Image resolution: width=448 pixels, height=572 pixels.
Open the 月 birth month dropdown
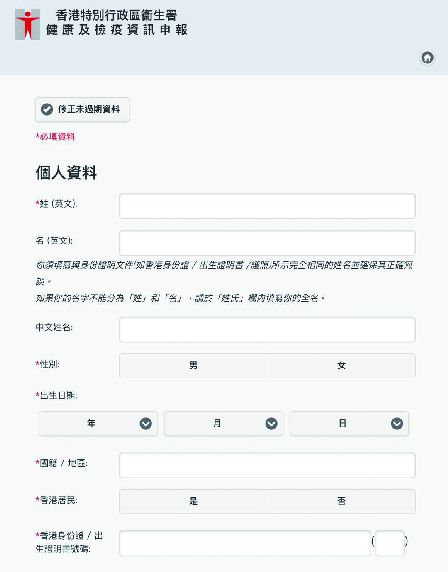coord(224,424)
